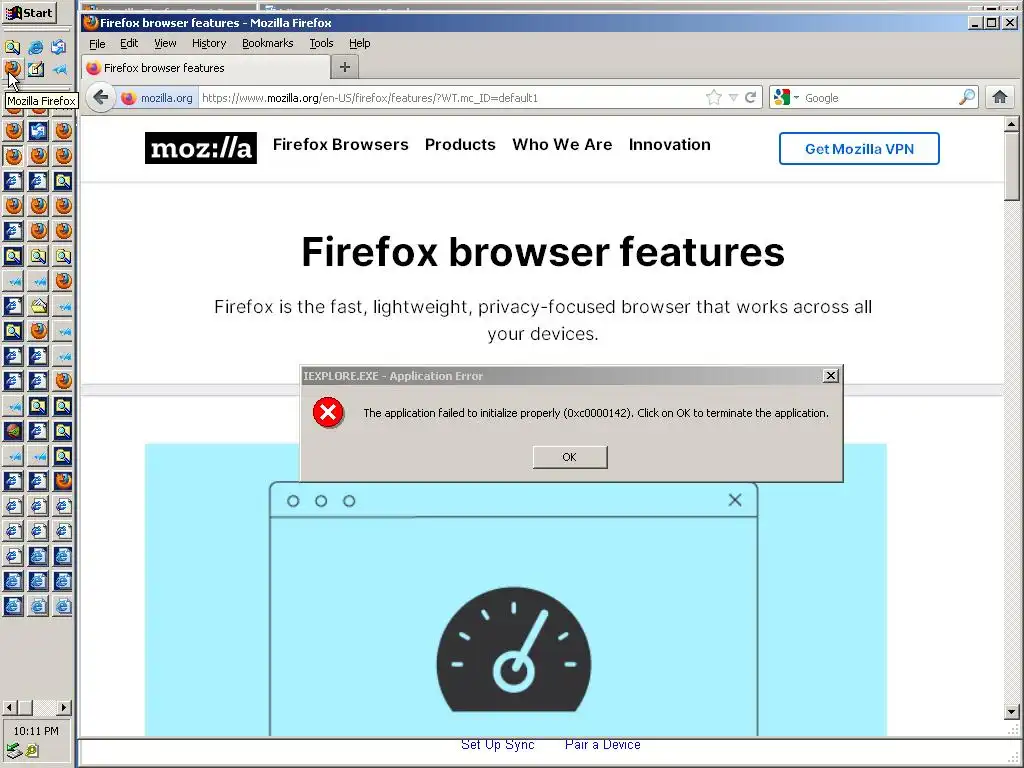Open the Products nav link
The width and height of the screenshot is (1024, 768).
pyautogui.click(x=460, y=144)
